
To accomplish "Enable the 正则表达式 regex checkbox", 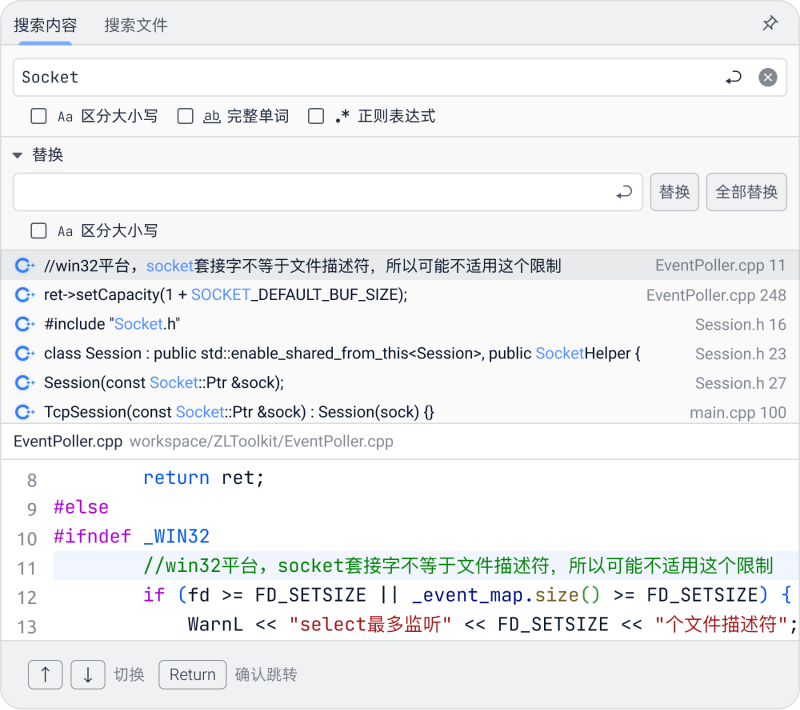I will click(x=316, y=116).
